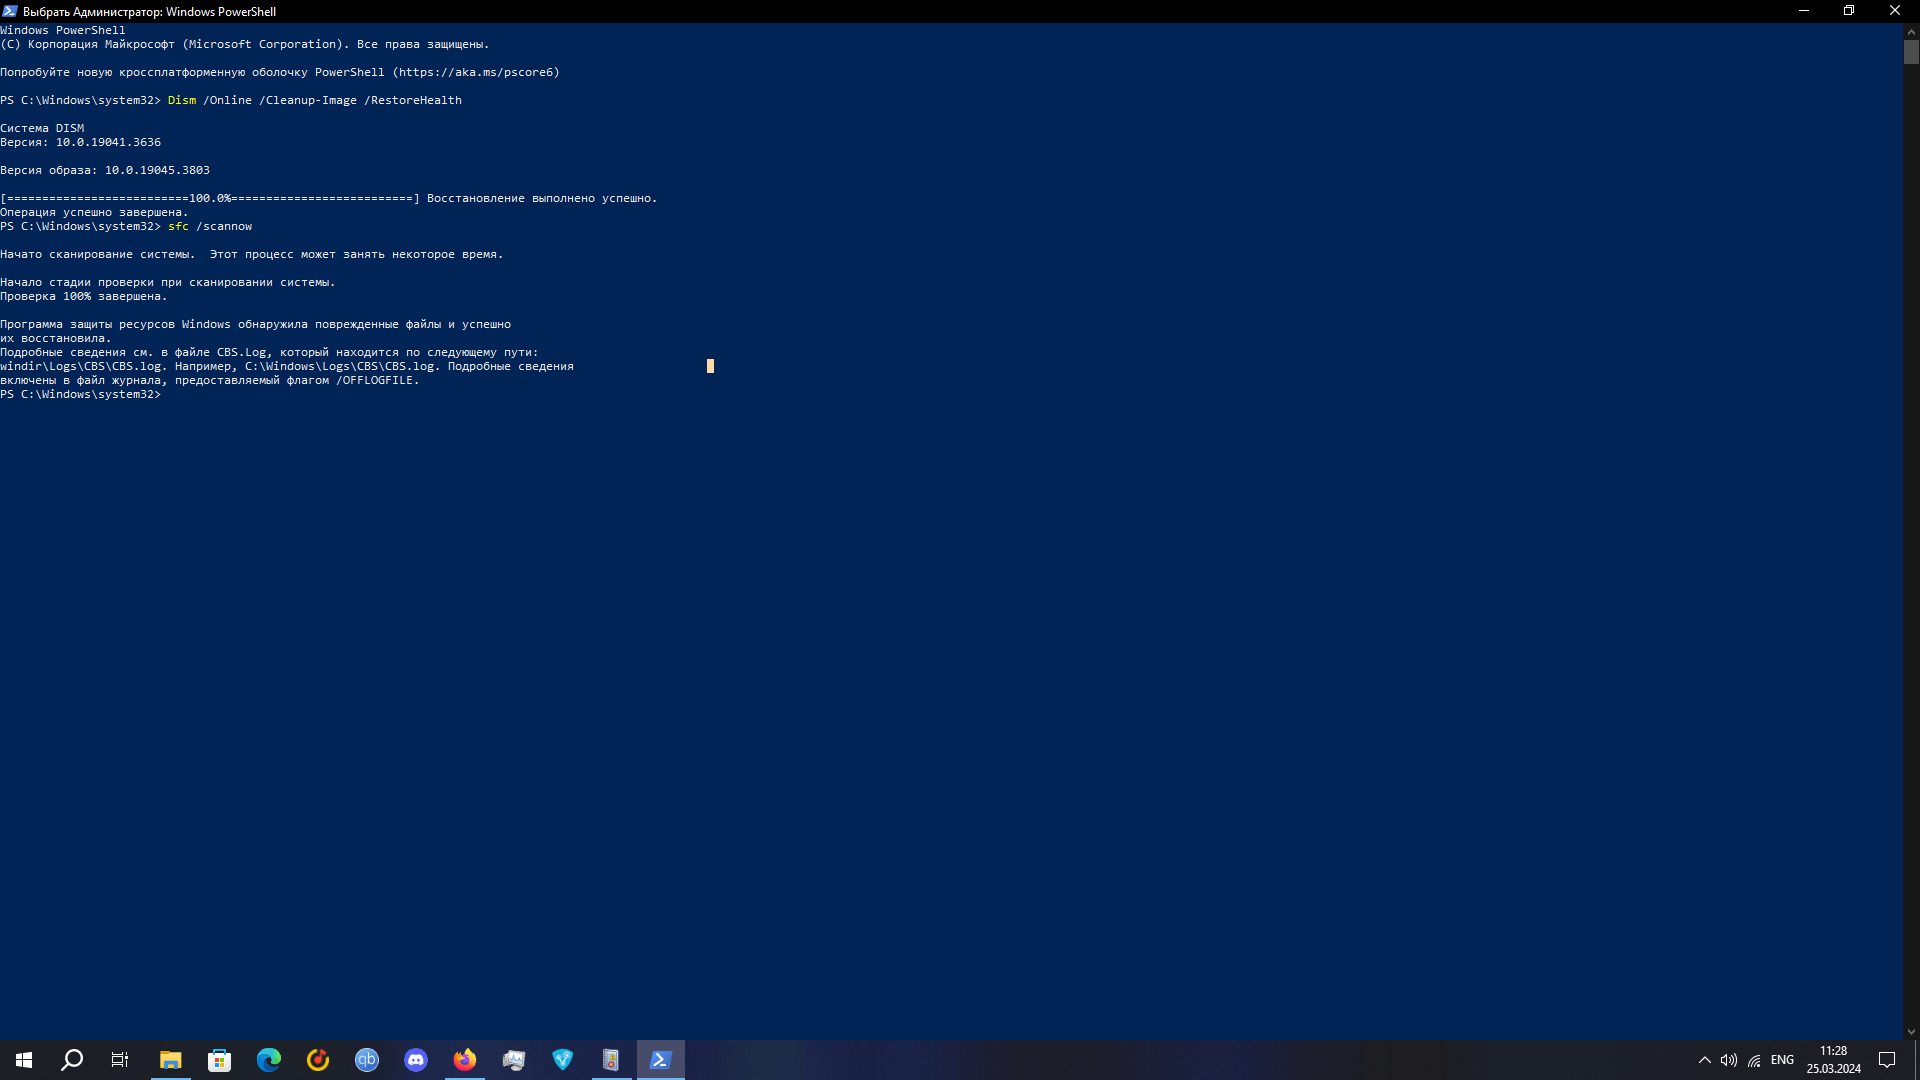Restore down the PowerShell window
1920x1080 pixels.
pos(1849,11)
